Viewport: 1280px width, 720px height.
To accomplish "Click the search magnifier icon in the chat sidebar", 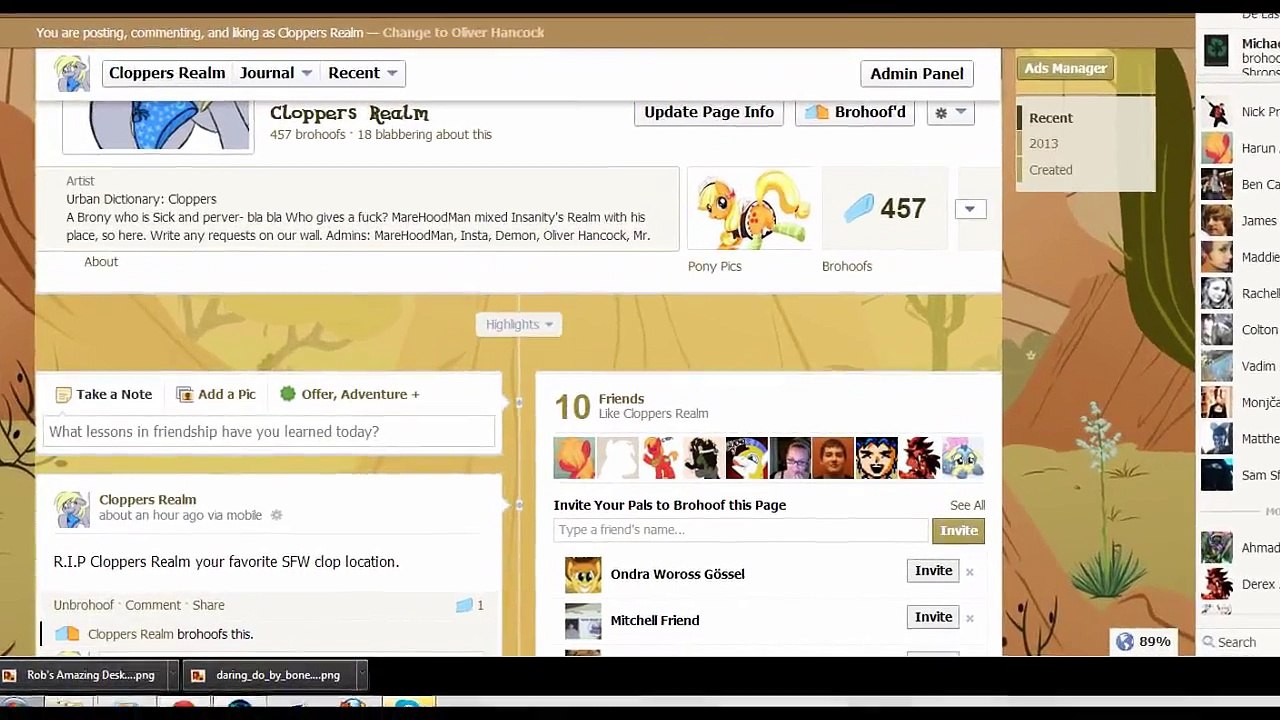I will (x=1209, y=643).
